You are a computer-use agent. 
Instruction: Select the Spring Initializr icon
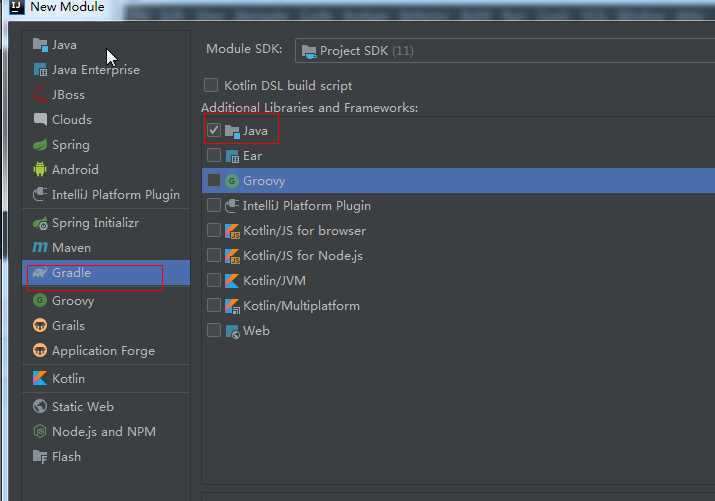point(40,223)
